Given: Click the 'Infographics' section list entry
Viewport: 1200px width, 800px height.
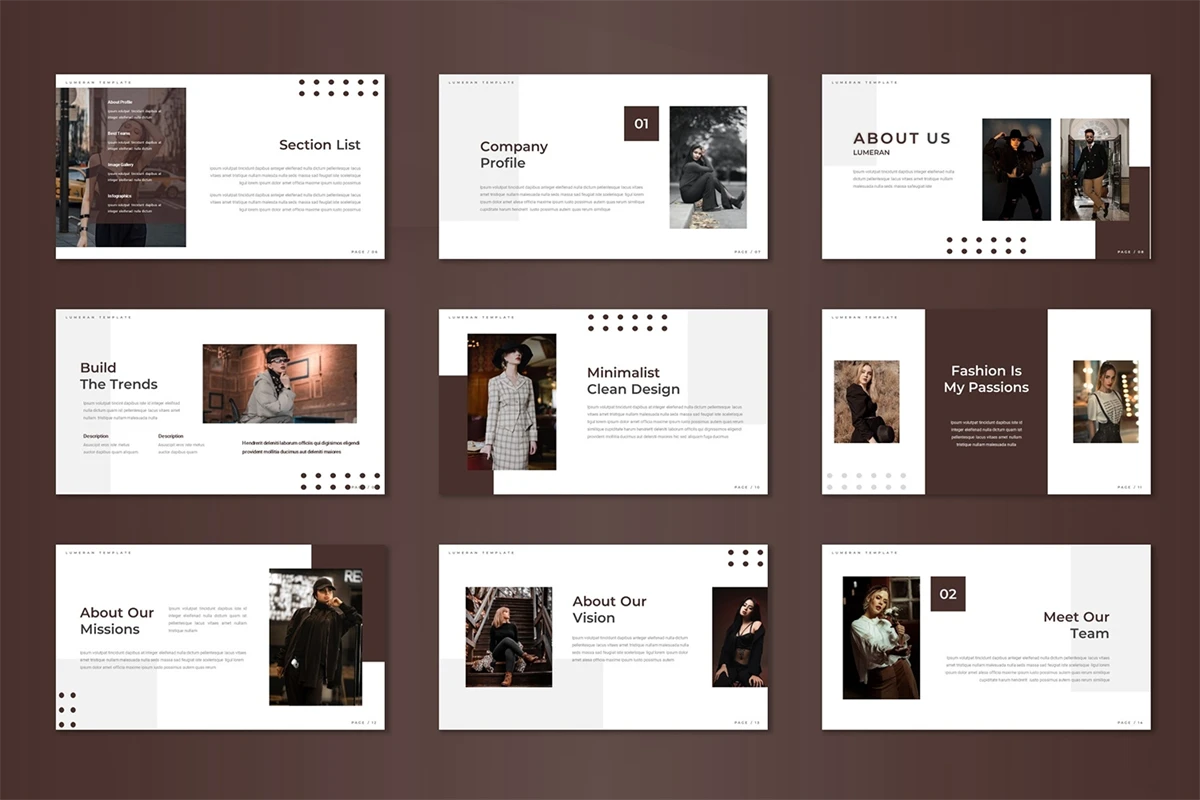Looking at the screenshot, I should click(x=120, y=196).
